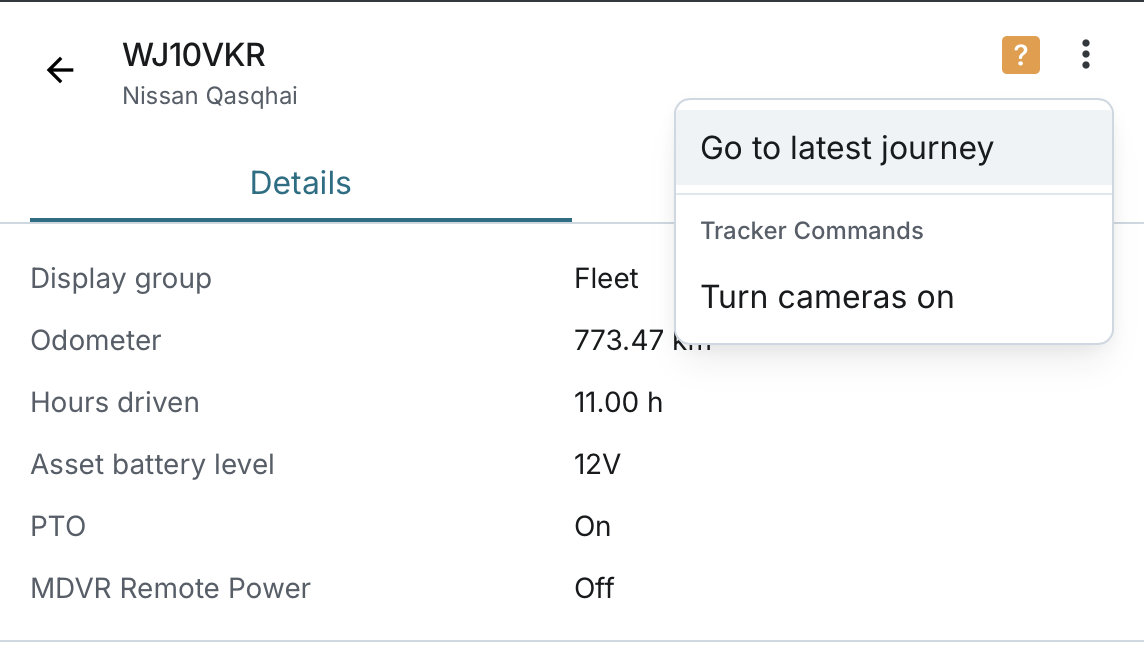The image size is (1144, 648).
Task: Click the 12V battery value
Action: [x=598, y=464]
